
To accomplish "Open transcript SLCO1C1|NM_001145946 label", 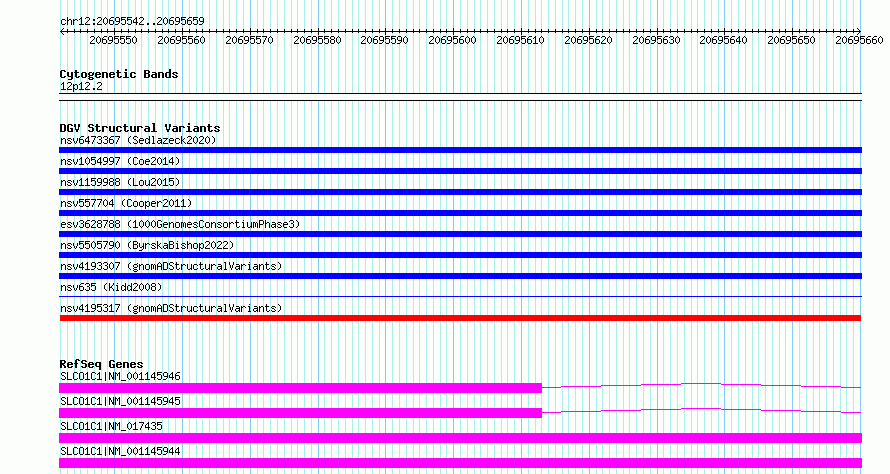I will coord(120,376).
